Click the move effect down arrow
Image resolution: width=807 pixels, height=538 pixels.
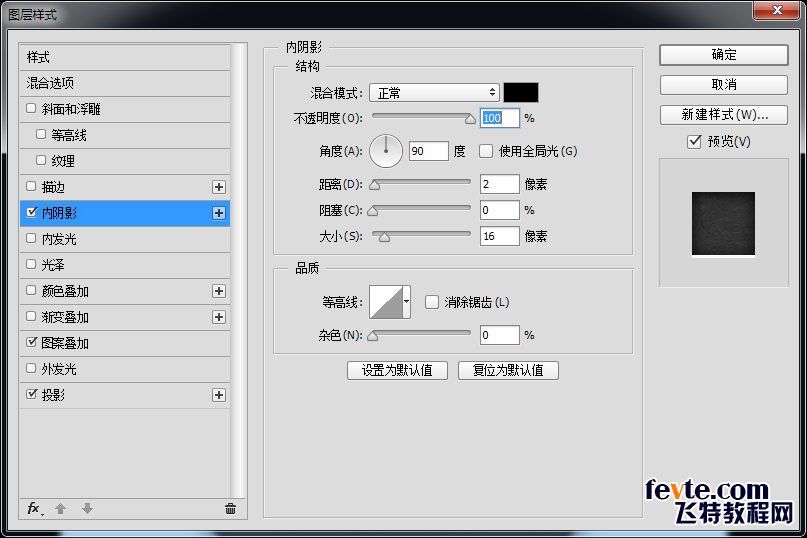coord(87,509)
